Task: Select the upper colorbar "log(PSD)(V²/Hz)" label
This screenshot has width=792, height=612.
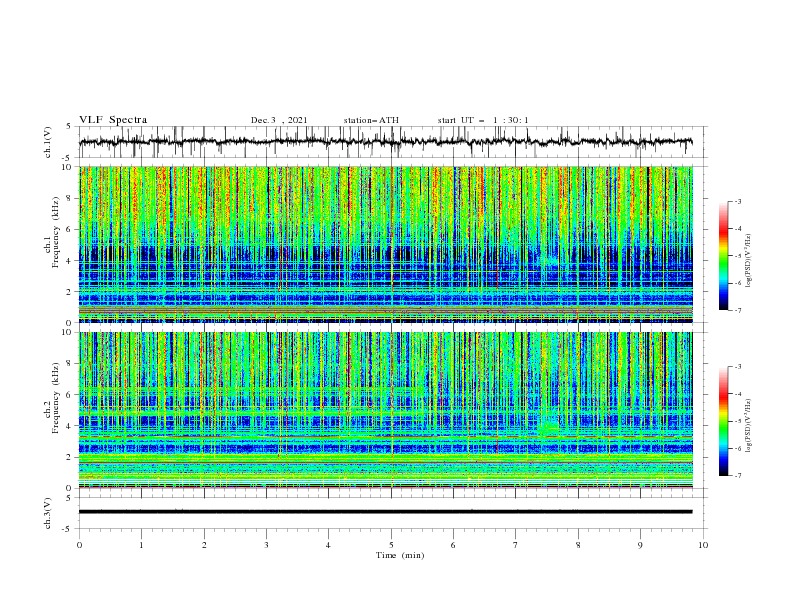Action: coord(748,261)
